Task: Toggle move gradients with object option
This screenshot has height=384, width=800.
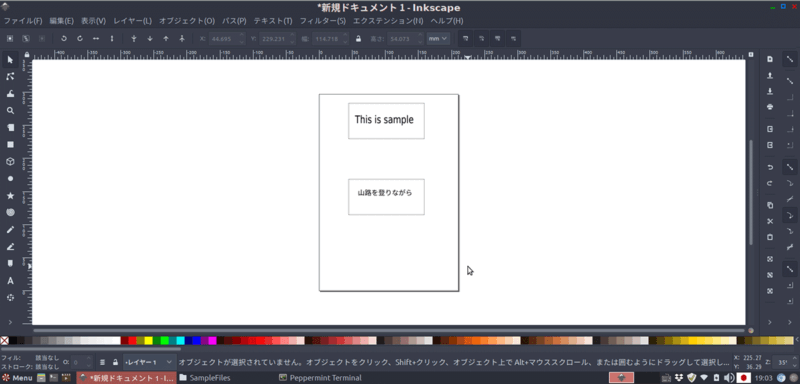Action: point(497,38)
